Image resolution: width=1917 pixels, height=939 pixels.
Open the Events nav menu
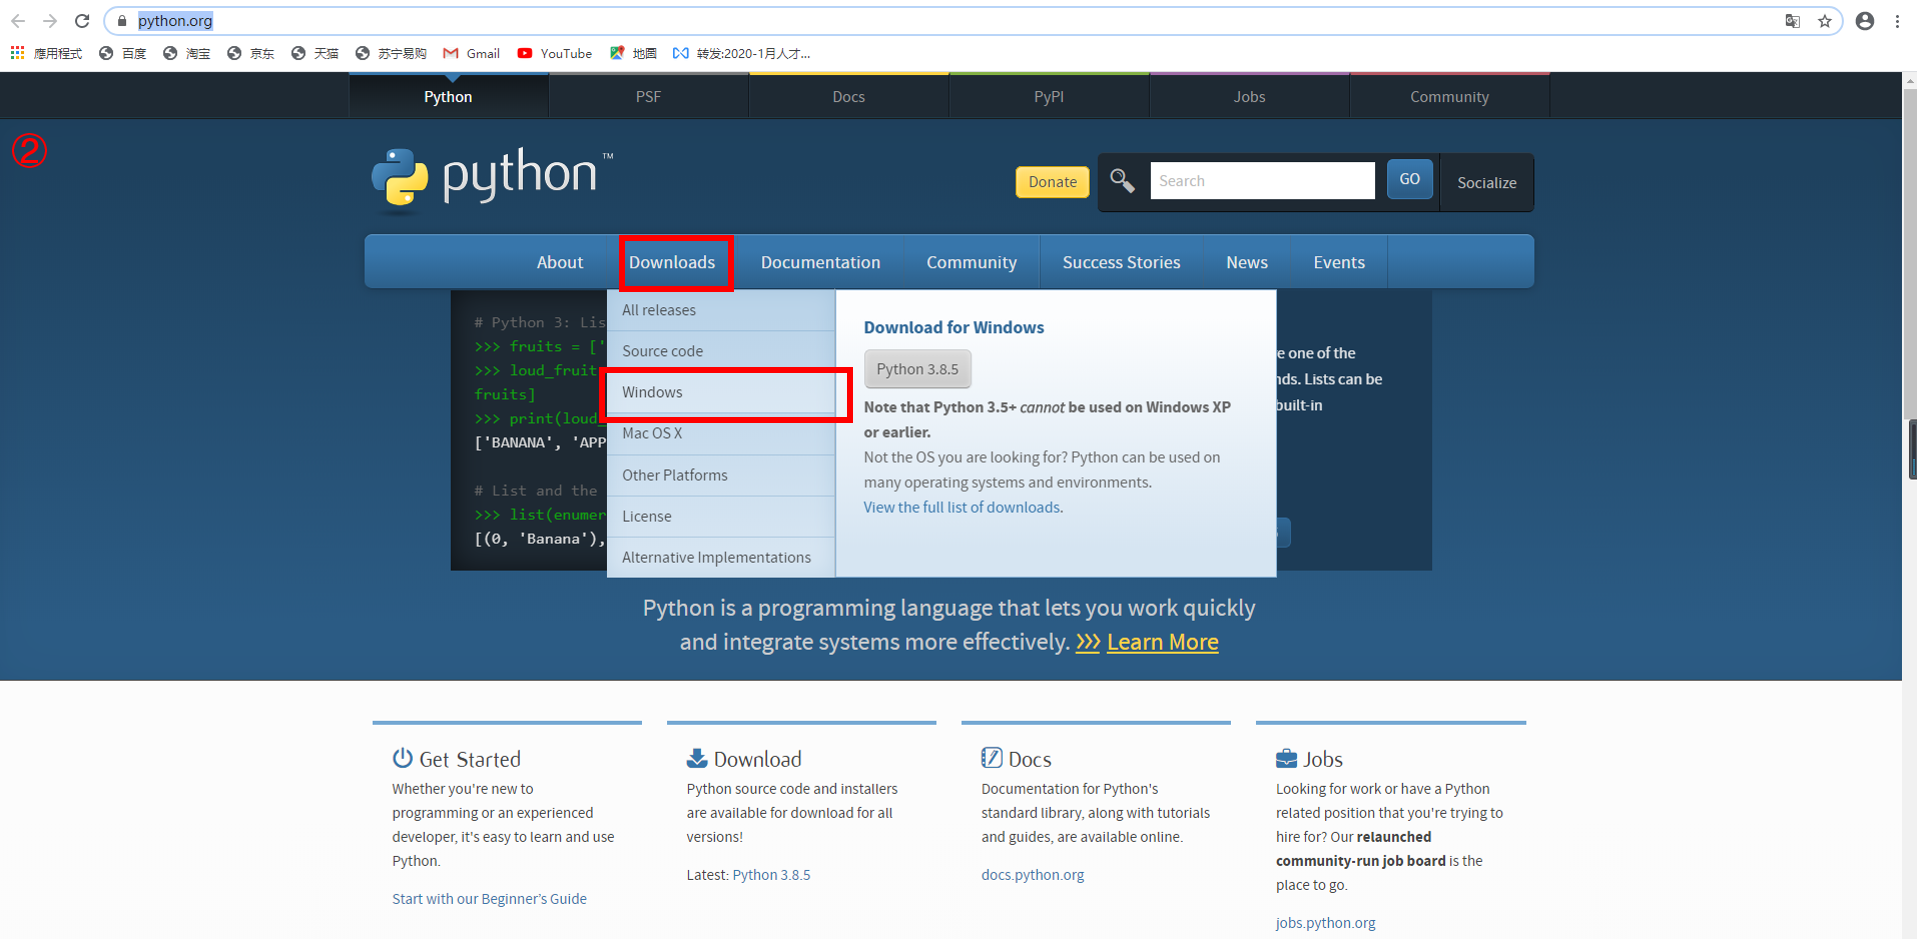coord(1339,262)
